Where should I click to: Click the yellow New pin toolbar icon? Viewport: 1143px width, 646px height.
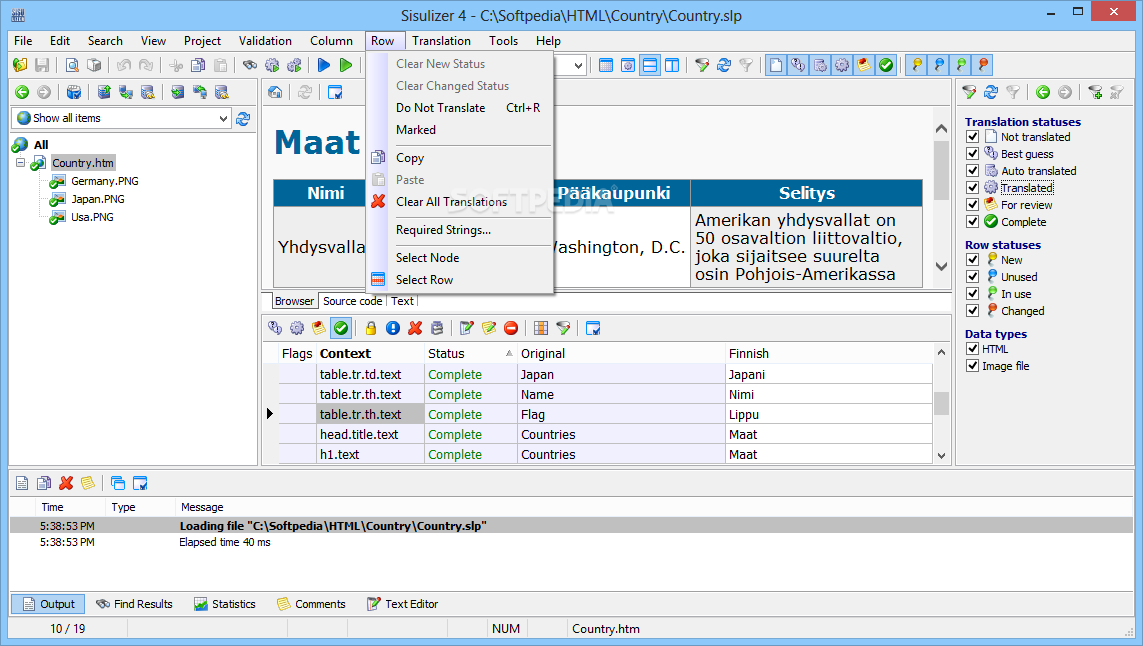tap(917, 65)
